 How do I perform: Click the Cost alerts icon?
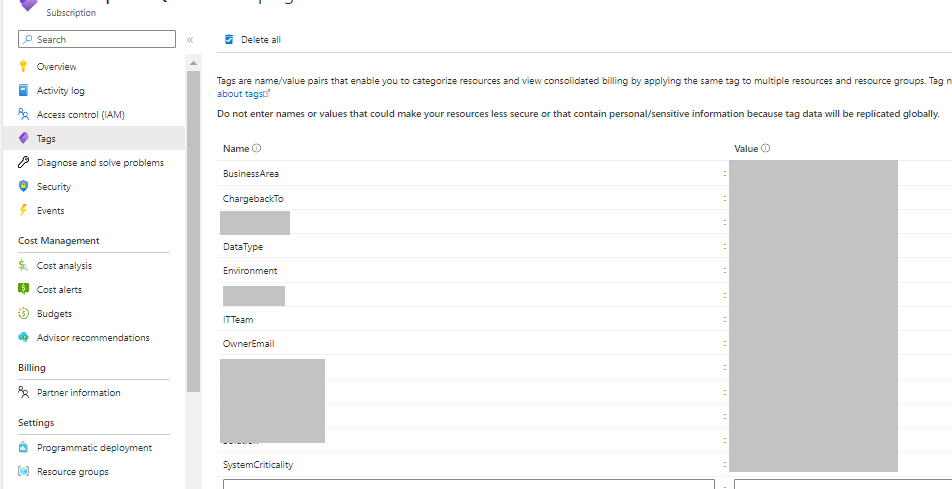click(x=24, y=290)
